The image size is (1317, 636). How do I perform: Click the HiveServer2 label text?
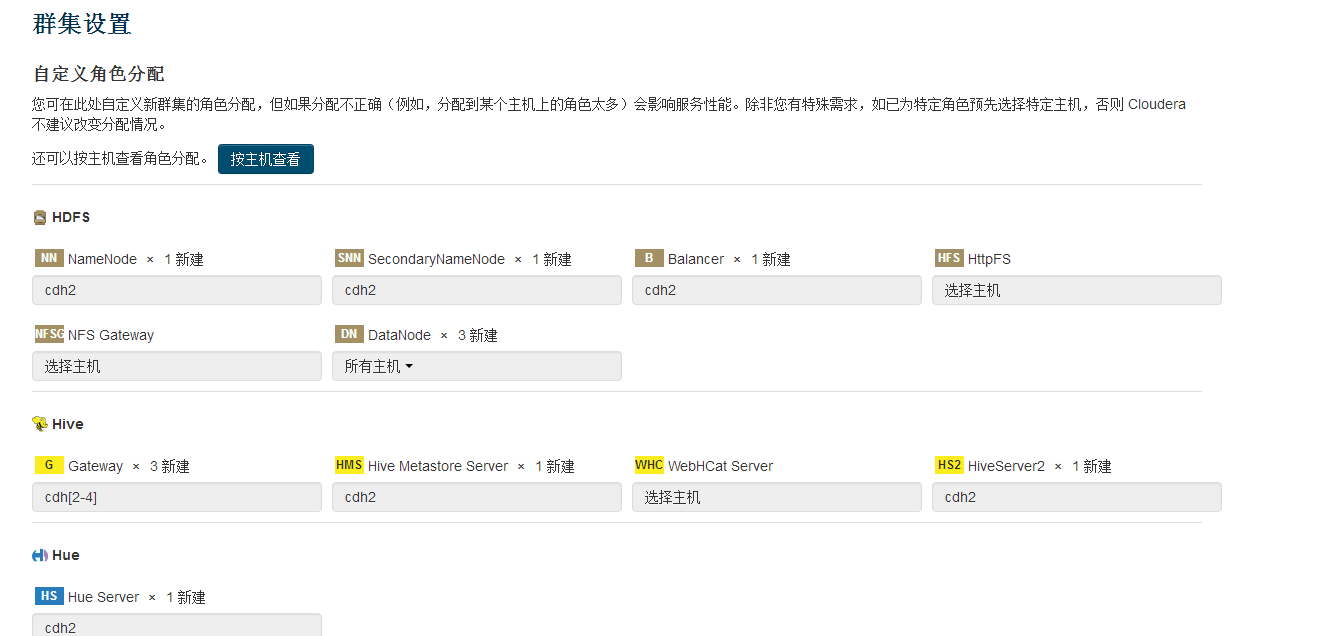click(x=1006, y=466)
